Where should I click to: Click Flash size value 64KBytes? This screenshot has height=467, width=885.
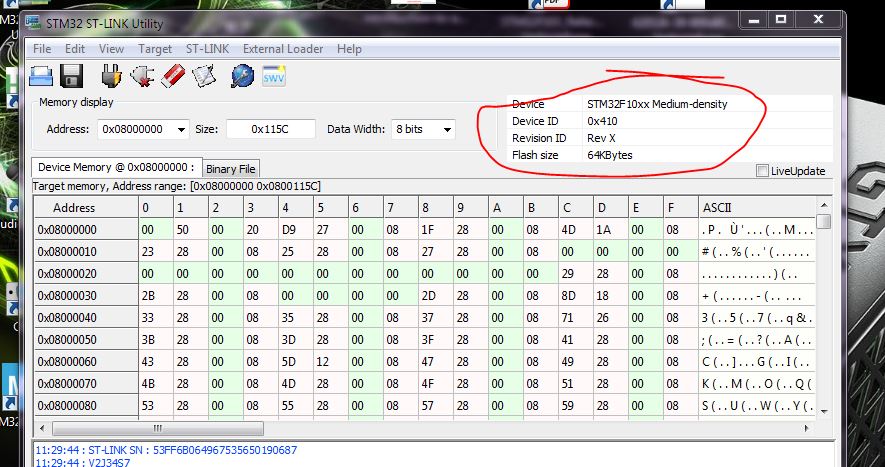click(610, 155)
